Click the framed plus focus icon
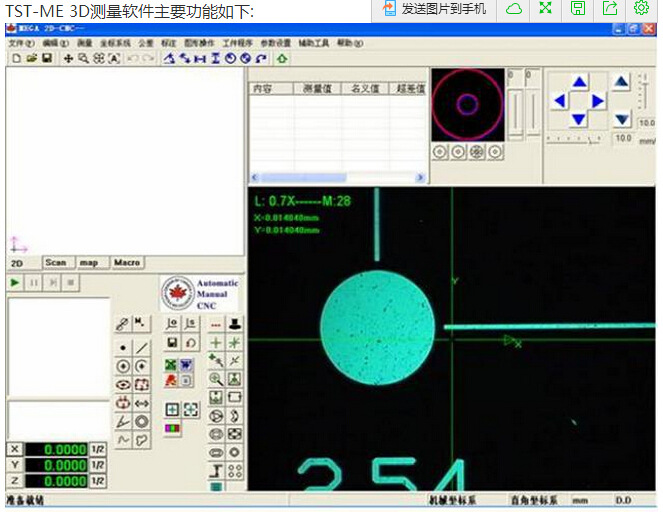Viewport: 663px width, 517px height. (x=172, y=409)
